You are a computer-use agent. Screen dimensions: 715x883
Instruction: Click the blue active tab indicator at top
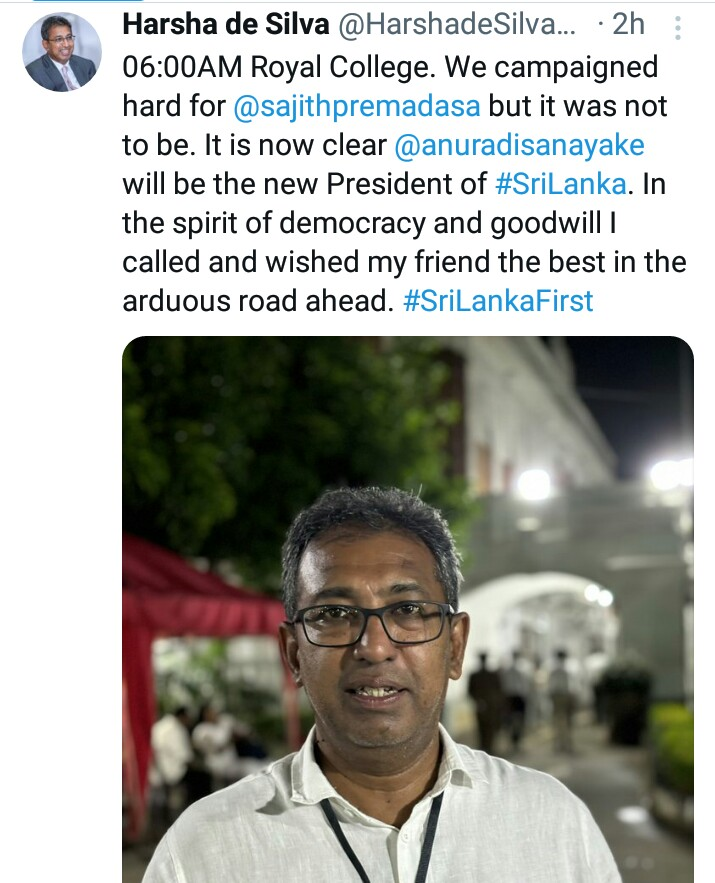(x=87, y=1)
